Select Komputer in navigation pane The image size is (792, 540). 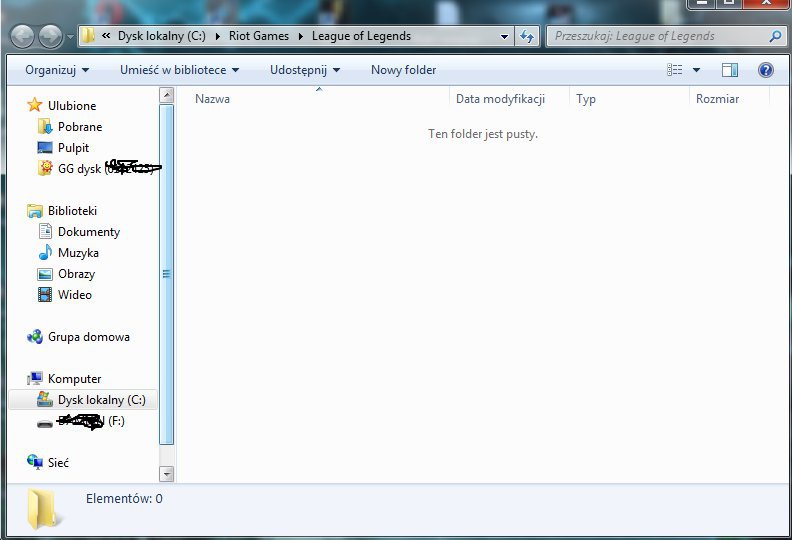point(74,379)
